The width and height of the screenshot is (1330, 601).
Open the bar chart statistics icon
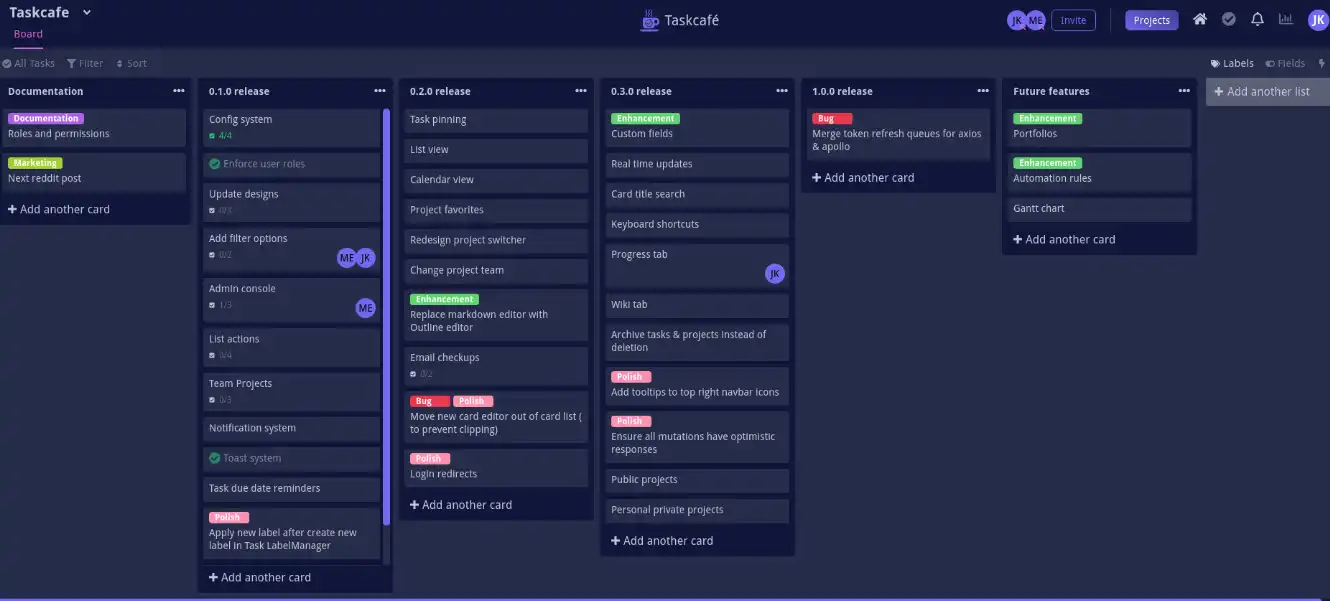click(x=1286, y=19)
